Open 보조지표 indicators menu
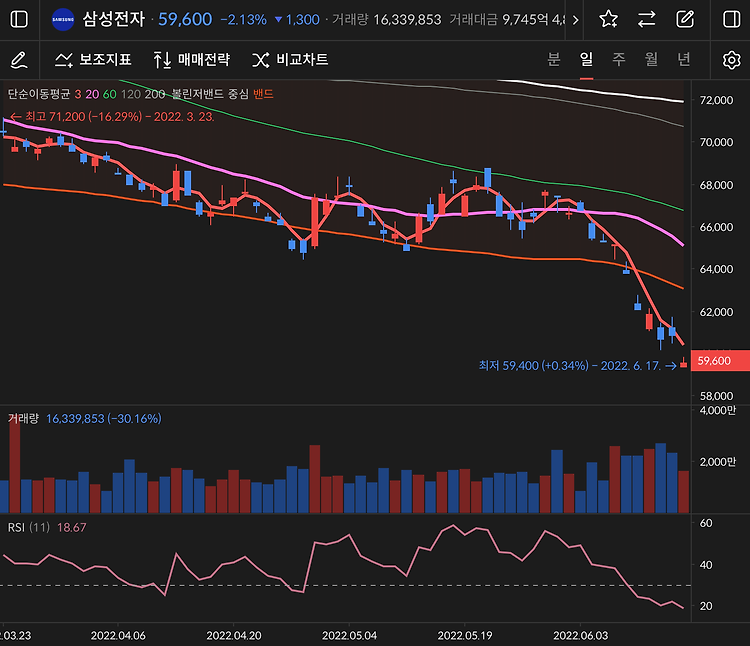Image resolution: width=750 pixels, height=646 pixels. click(x=93, y=60)
